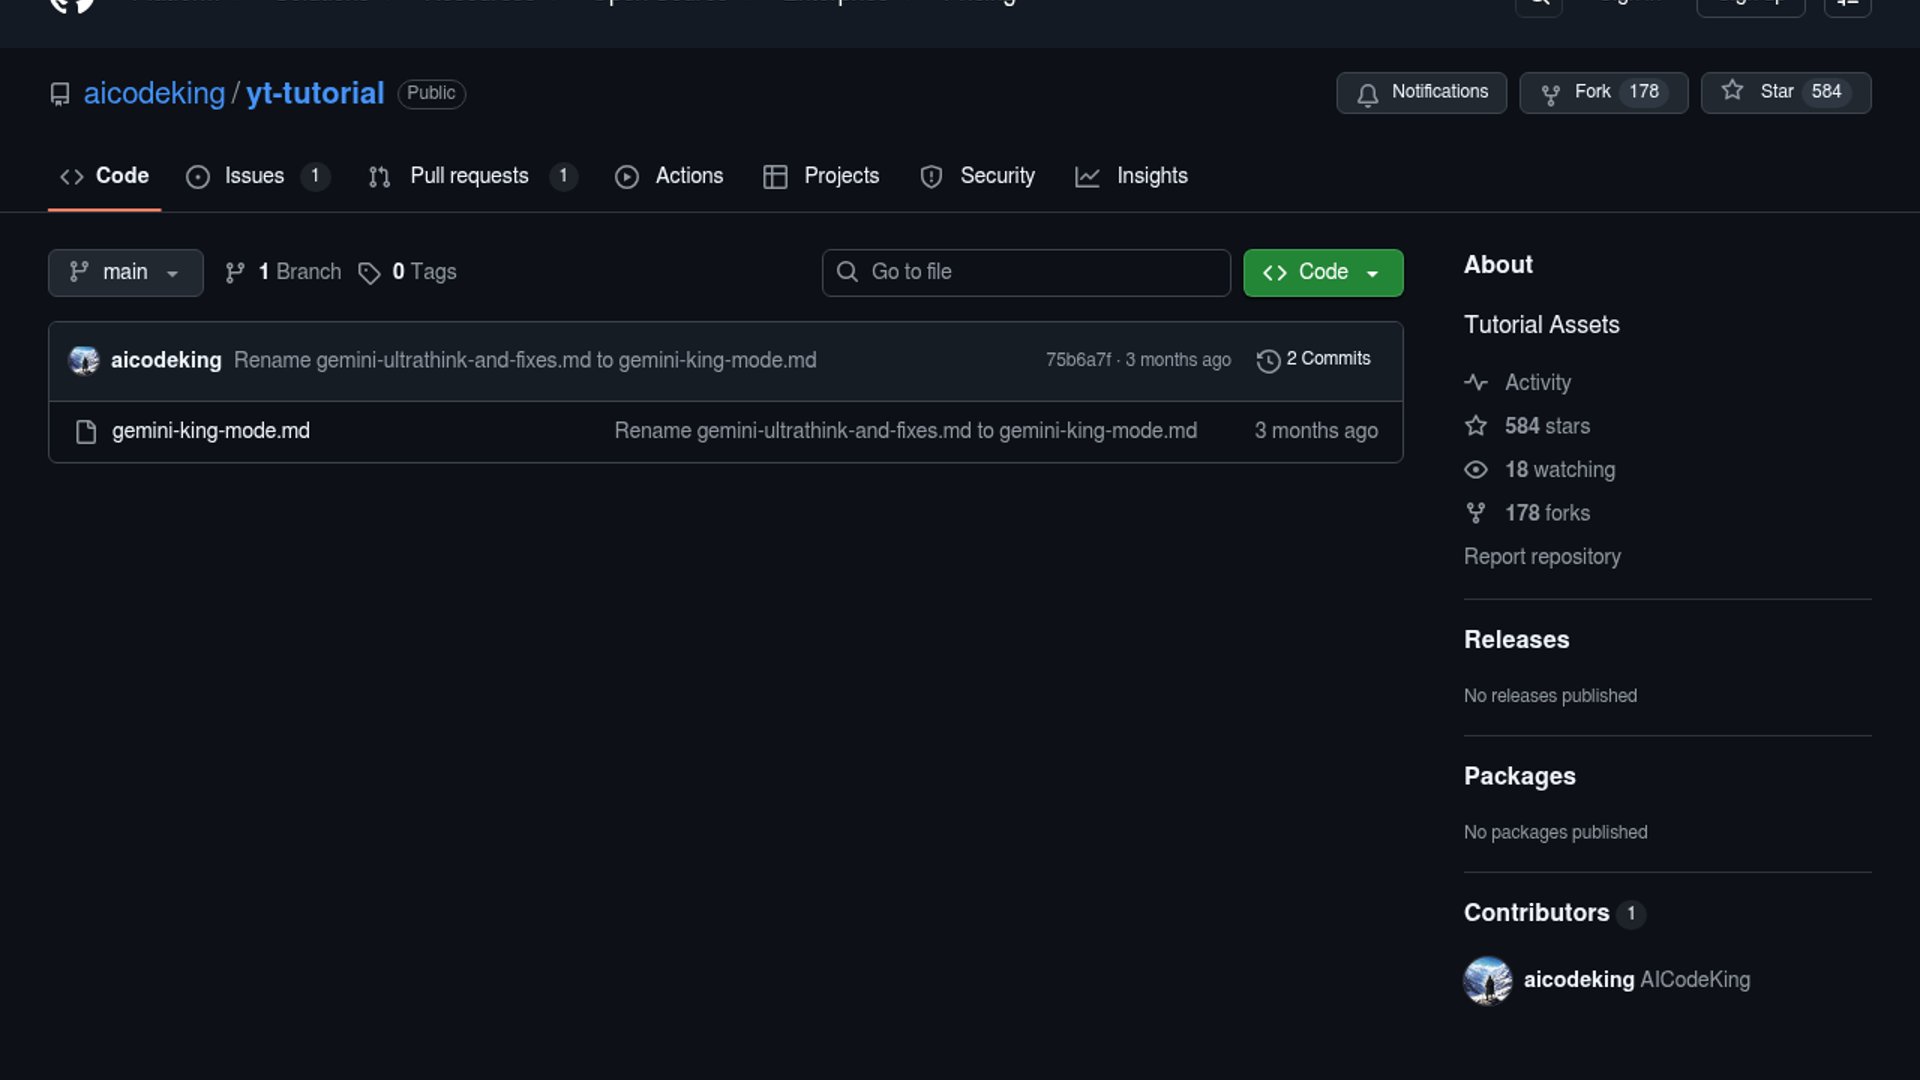Click the 1 Branch icon link

point(235,272)
